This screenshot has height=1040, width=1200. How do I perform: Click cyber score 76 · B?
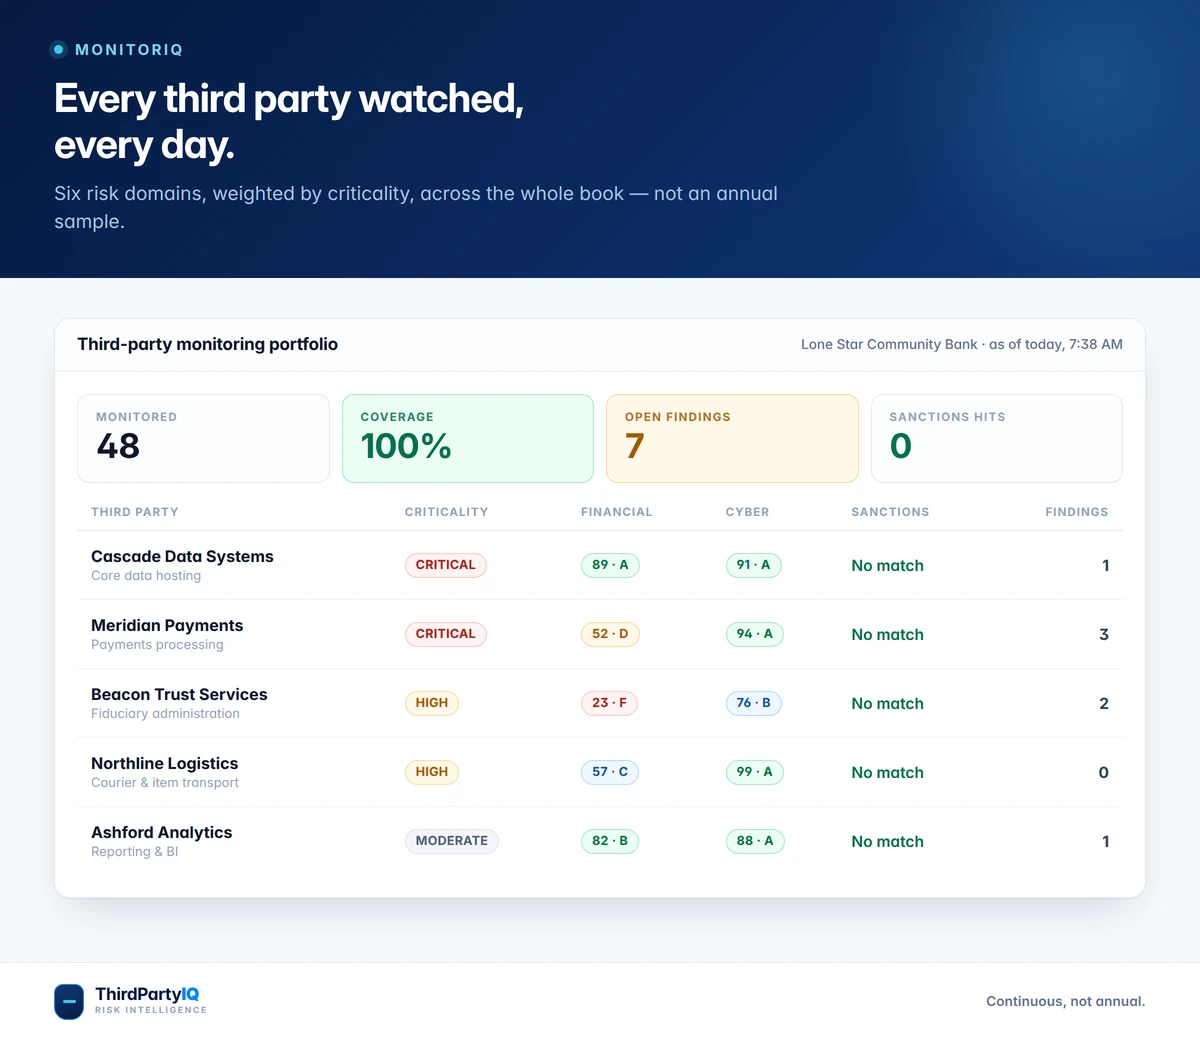pyautogui.click(x=754, y=703)
